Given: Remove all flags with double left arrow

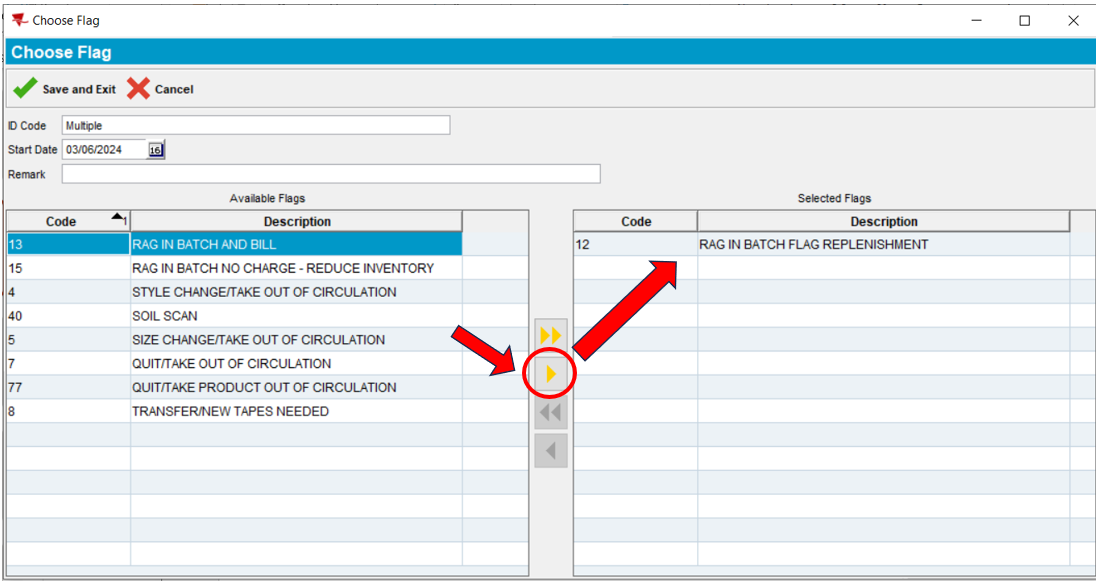Looking at the screenshot, I should pos(551,412).
